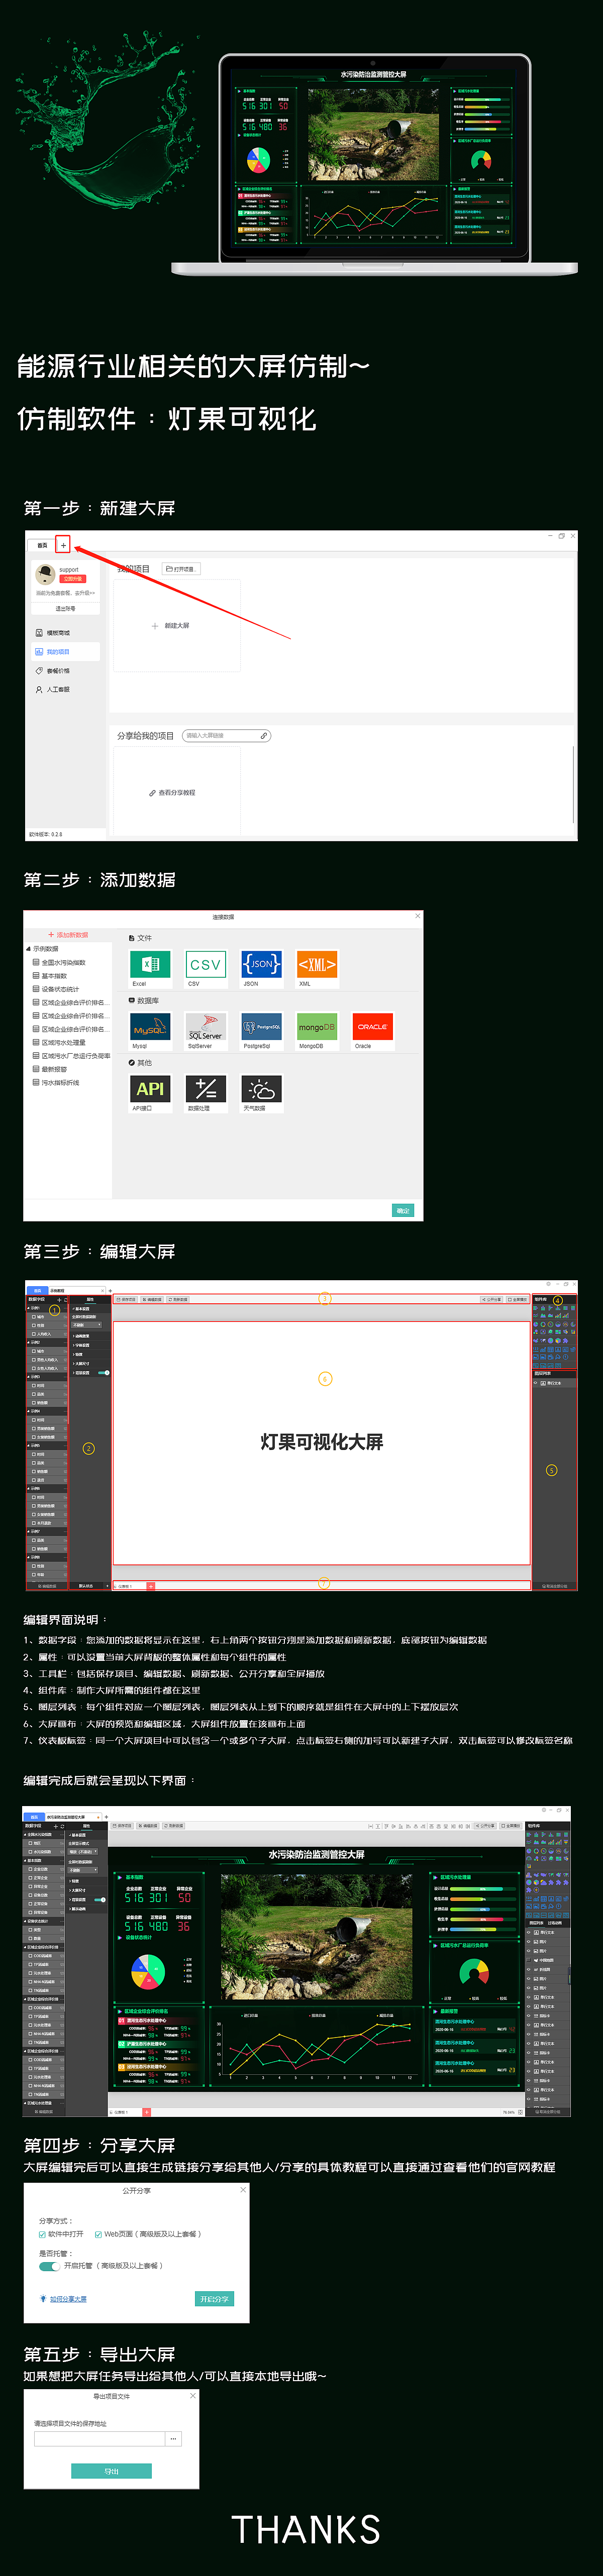Image resolution: width=603 pixels, height=2576 pixels.
Task: Choose the API接口 source icon
Action: [x=150, y=1089]
